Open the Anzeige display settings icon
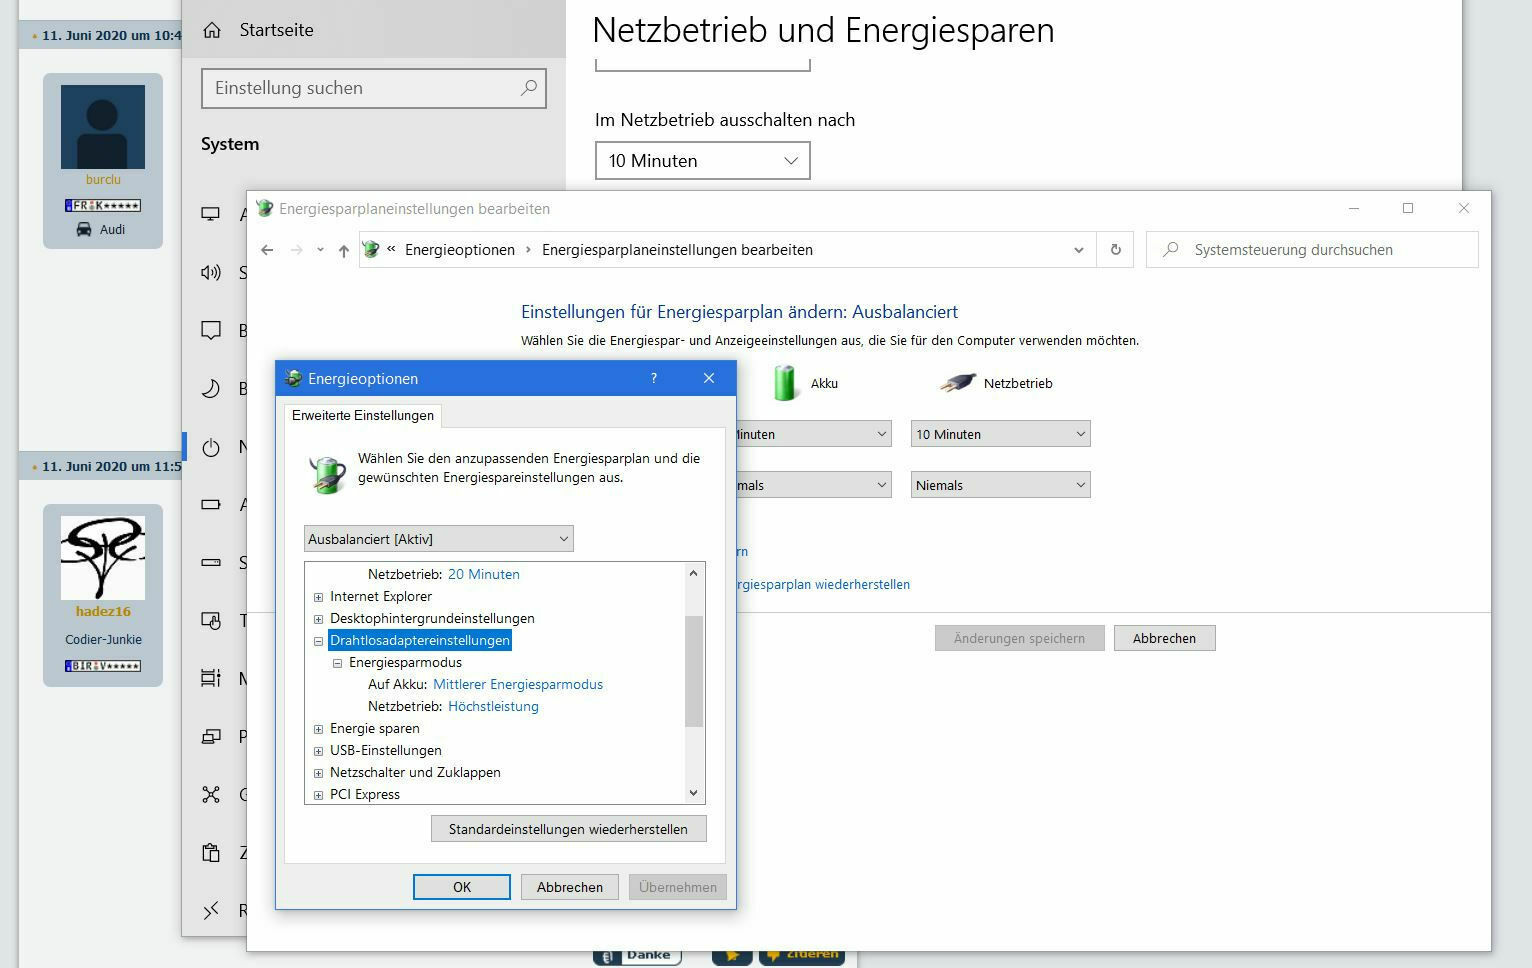 tap(211, 213)
